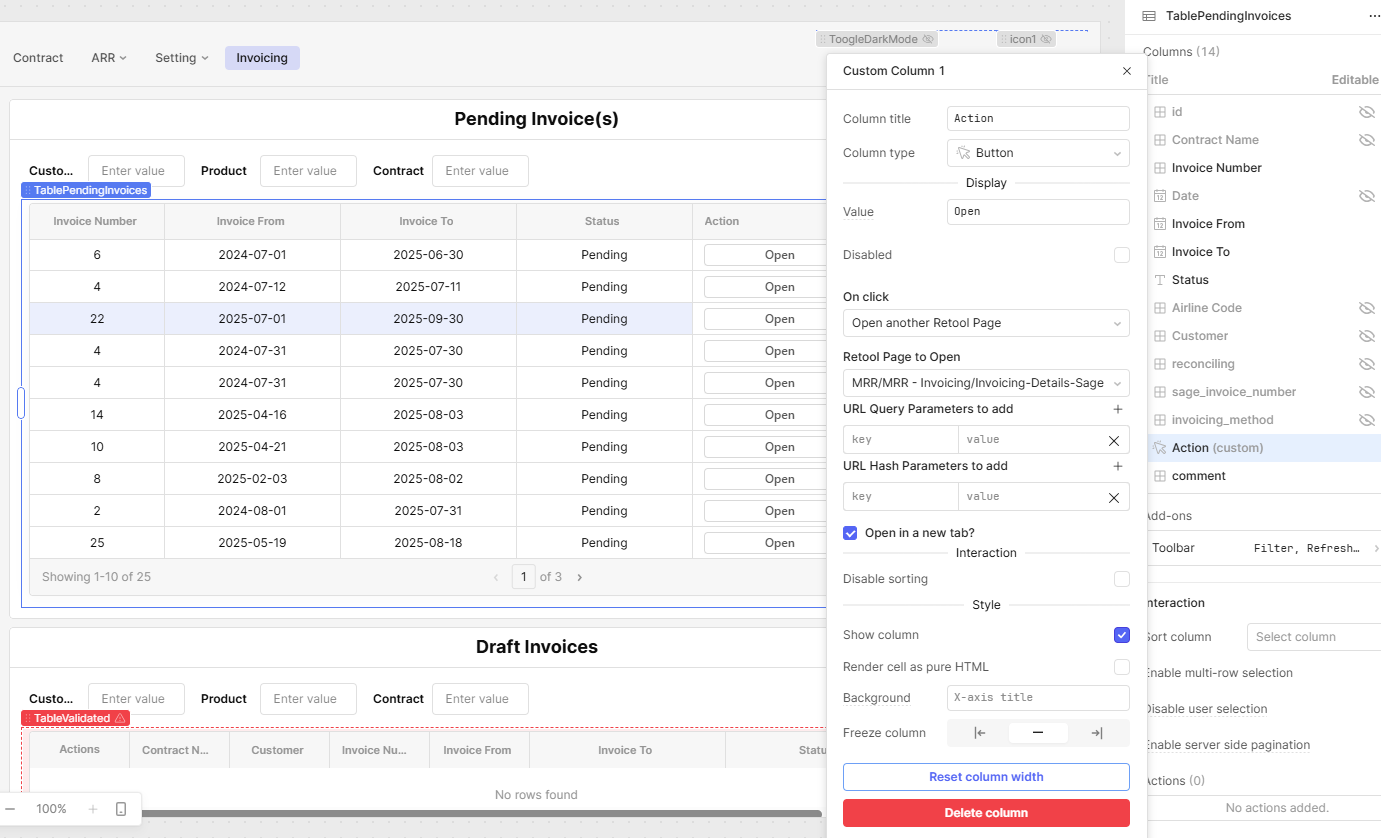
Task: Uncheck the Show column checkbox
Action: pyautogui.click(x=1122, y=635)
